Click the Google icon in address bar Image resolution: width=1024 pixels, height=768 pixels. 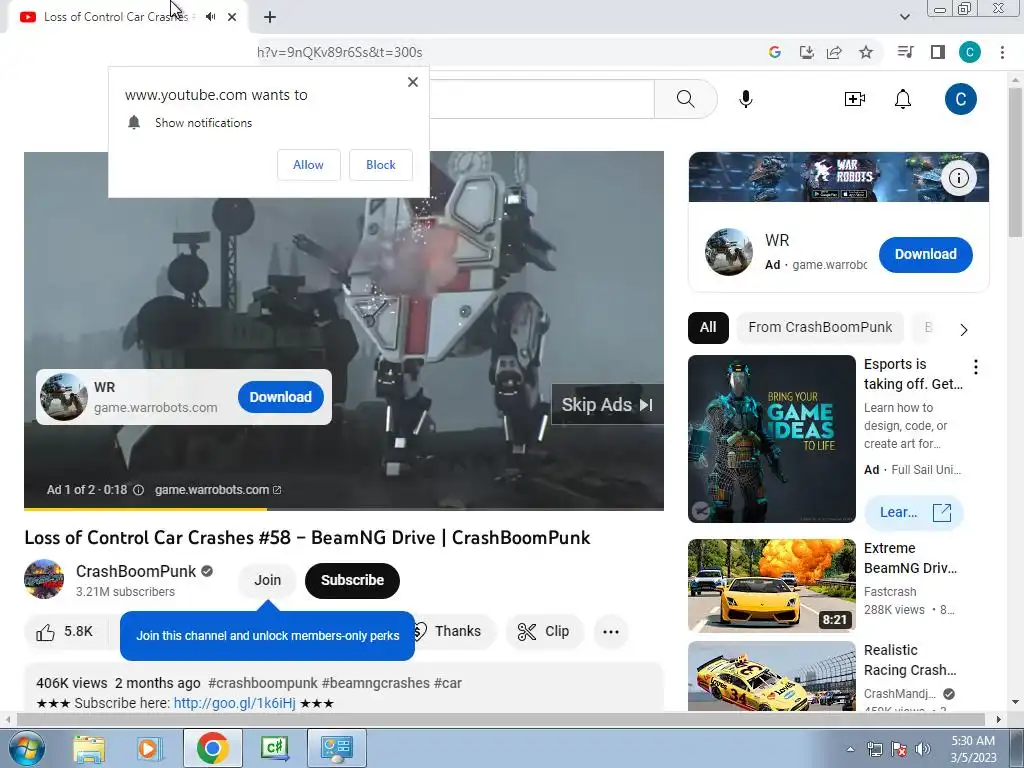click(x=775, y=52)
